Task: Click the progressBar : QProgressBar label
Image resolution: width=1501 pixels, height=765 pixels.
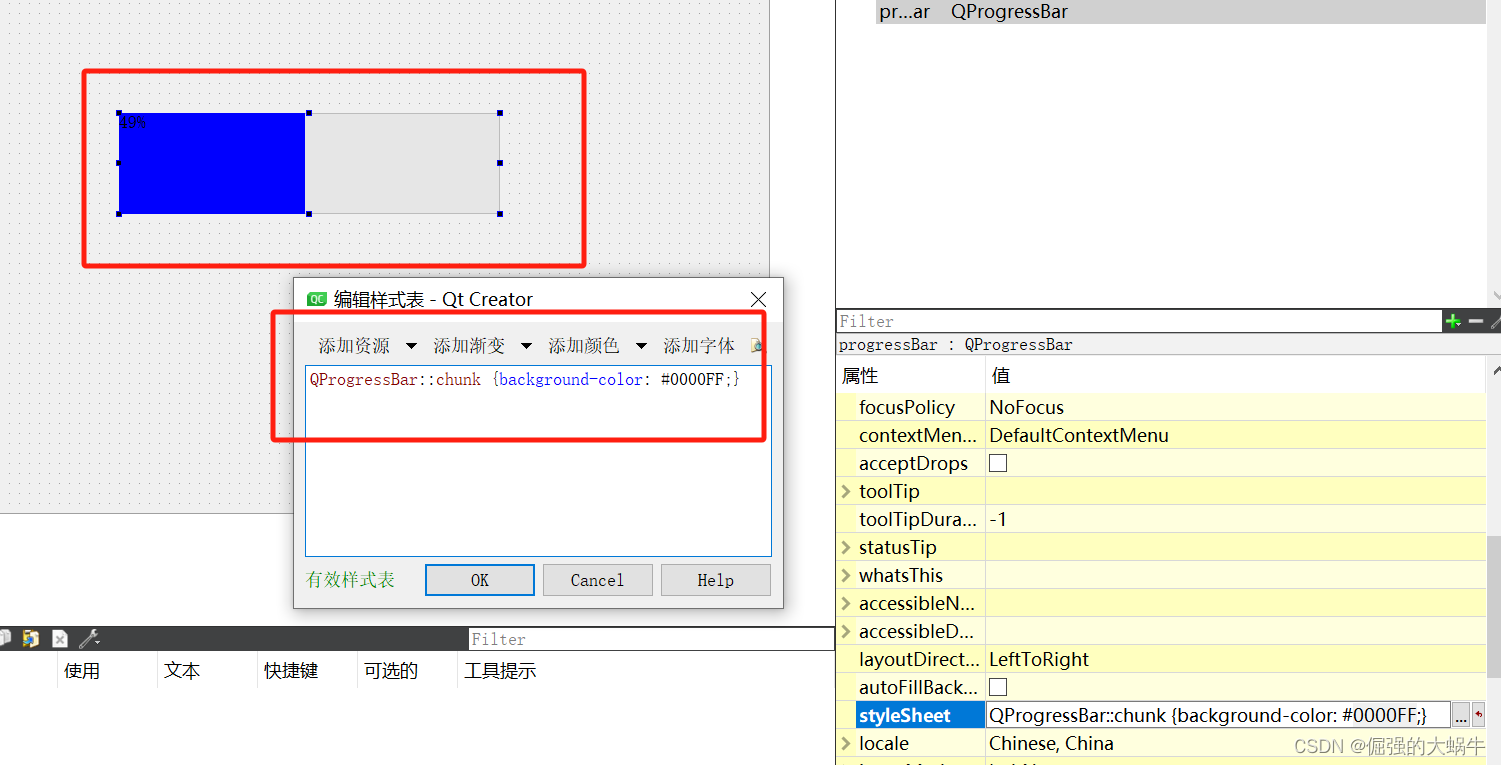Action: click(955, 344)
